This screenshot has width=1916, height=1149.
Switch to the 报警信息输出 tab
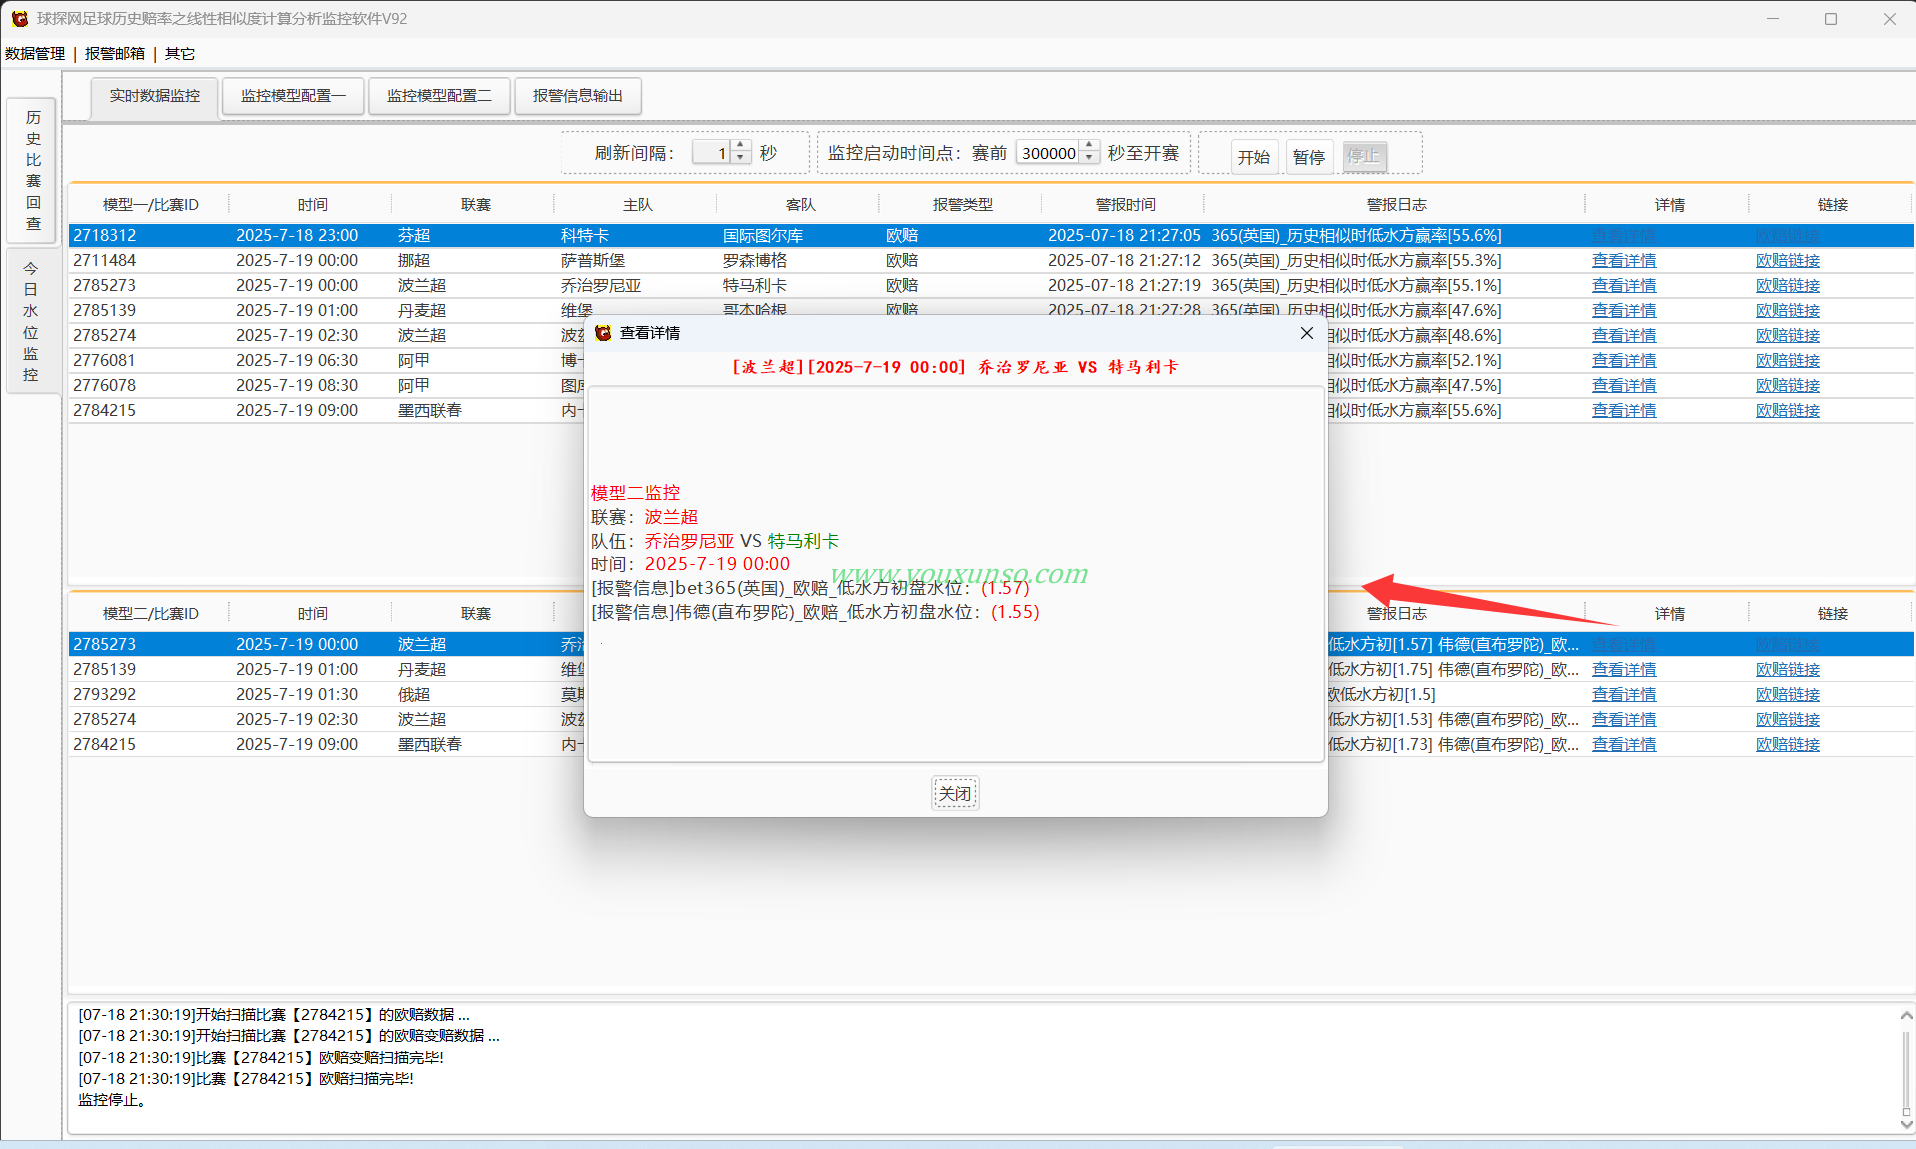tap(577, 96)
